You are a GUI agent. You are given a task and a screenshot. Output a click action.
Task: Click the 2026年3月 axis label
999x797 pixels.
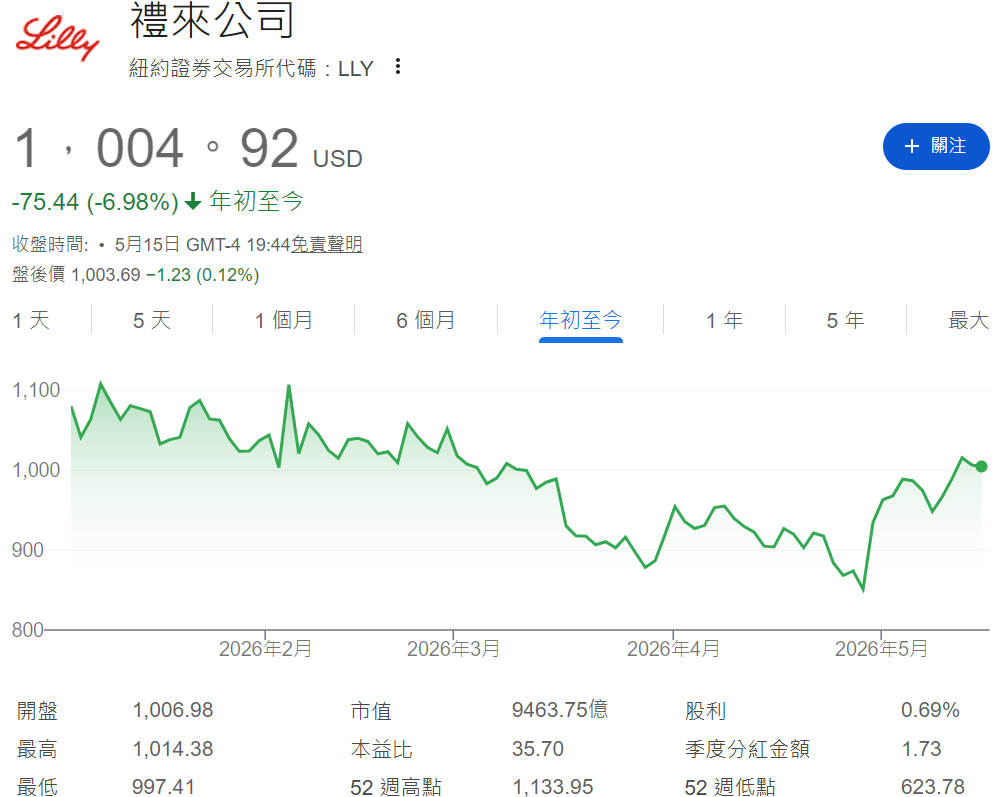coord(453,649)
